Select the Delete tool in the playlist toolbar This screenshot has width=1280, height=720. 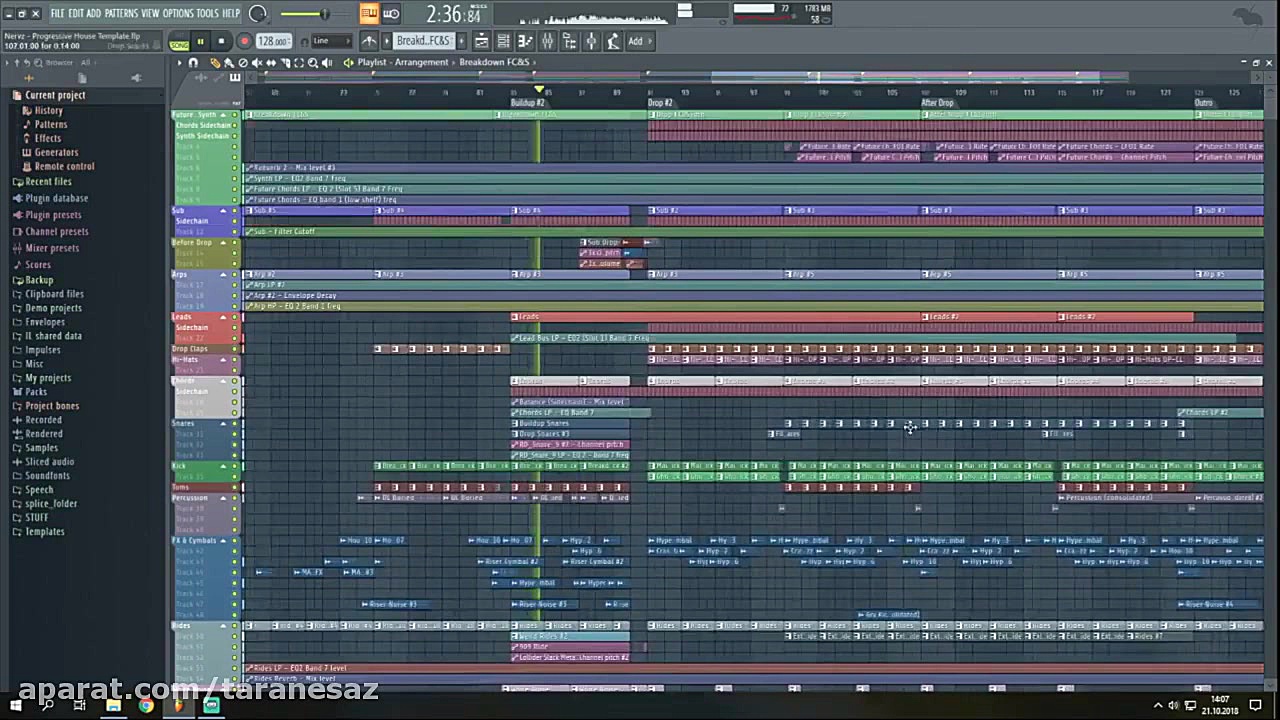[244, 62]
